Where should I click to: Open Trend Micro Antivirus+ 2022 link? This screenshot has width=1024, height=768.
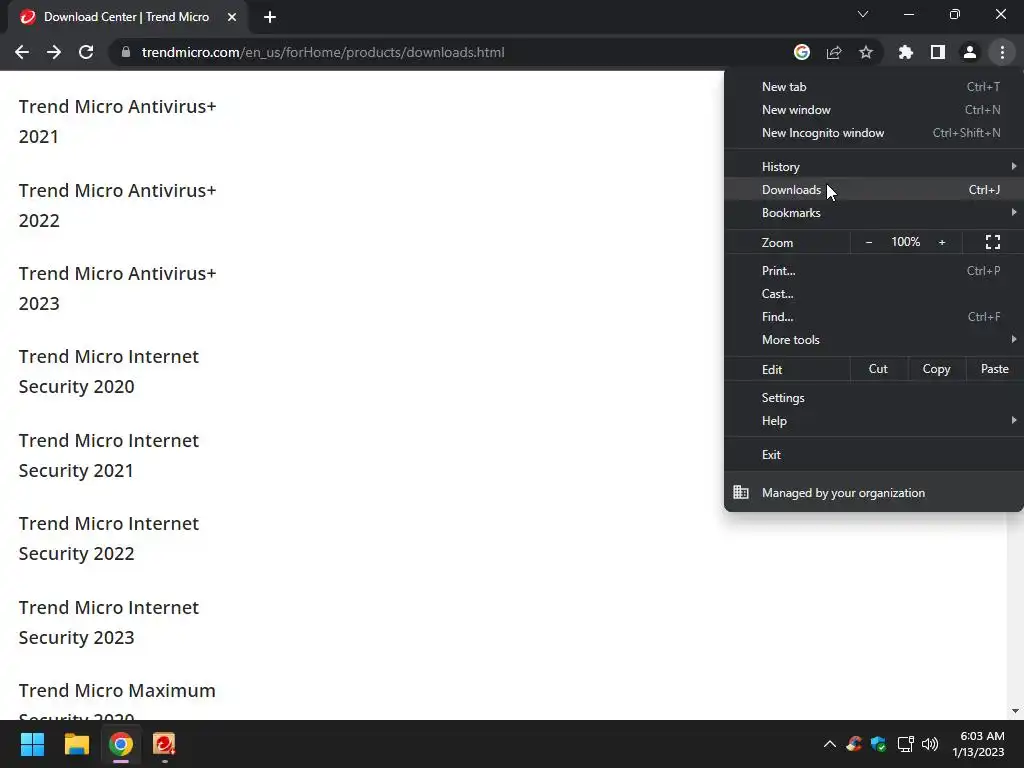[x=117, y=205]
